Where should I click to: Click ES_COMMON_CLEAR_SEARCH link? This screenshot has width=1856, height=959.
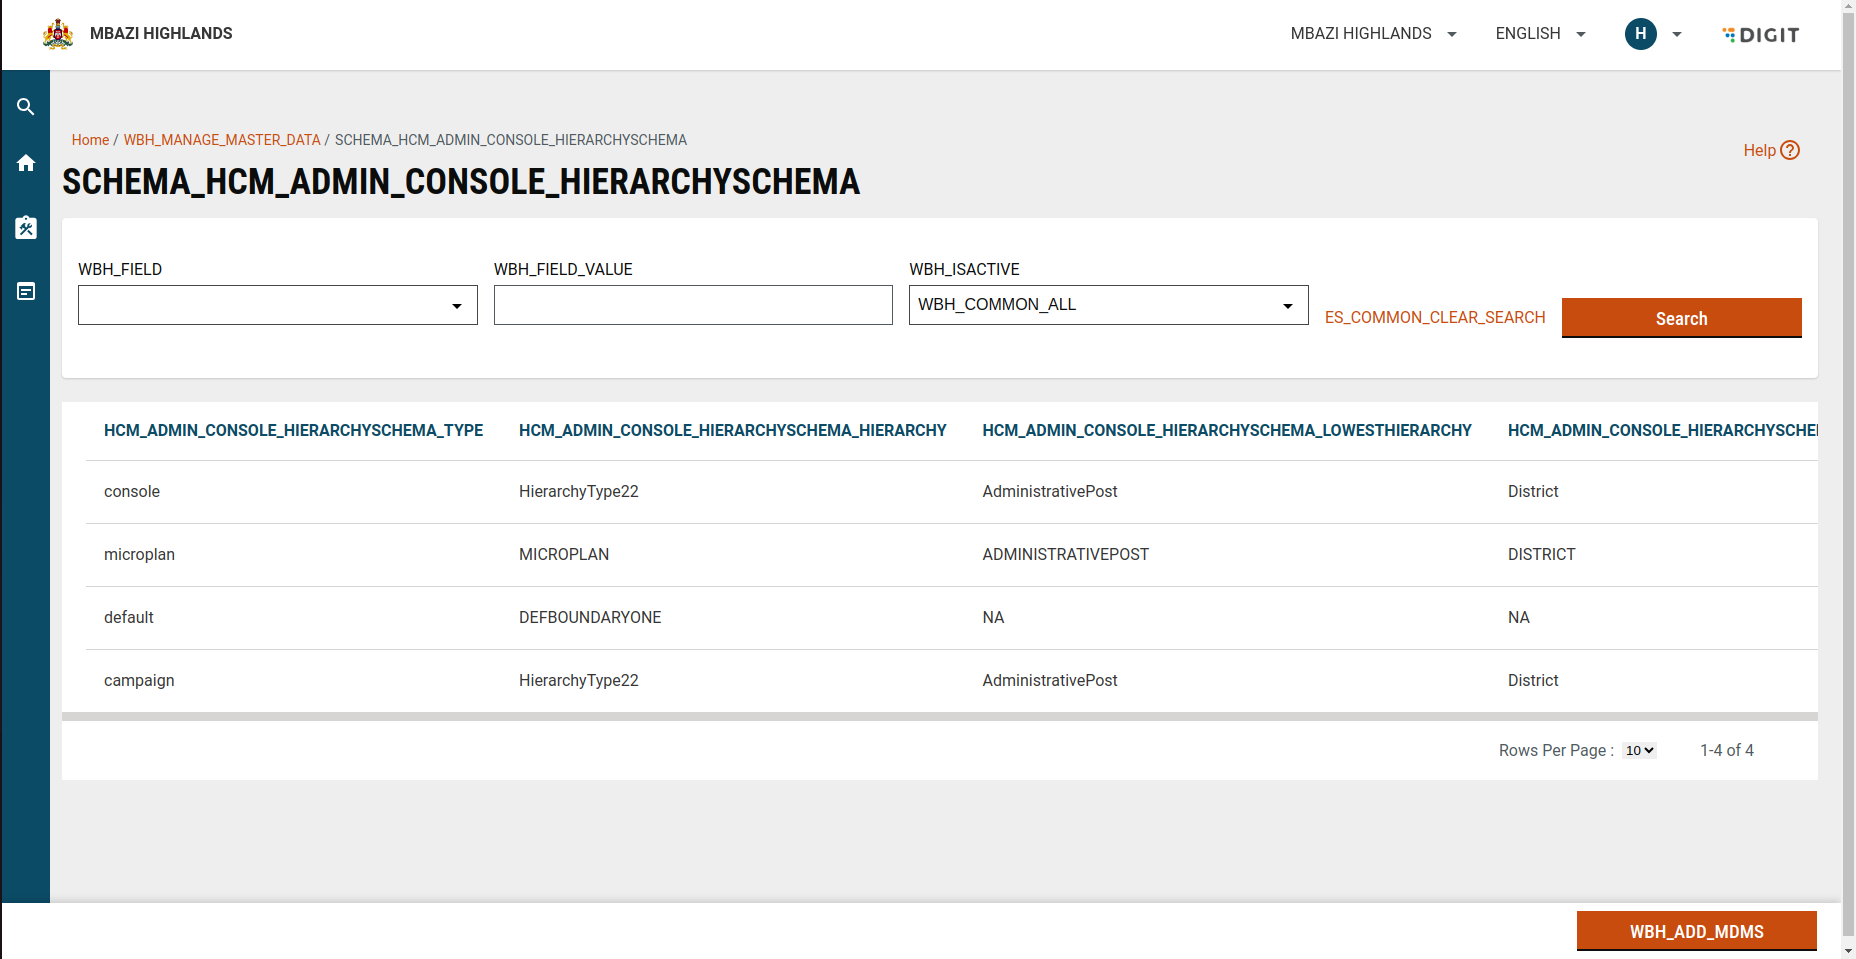tap(1434, 317)
